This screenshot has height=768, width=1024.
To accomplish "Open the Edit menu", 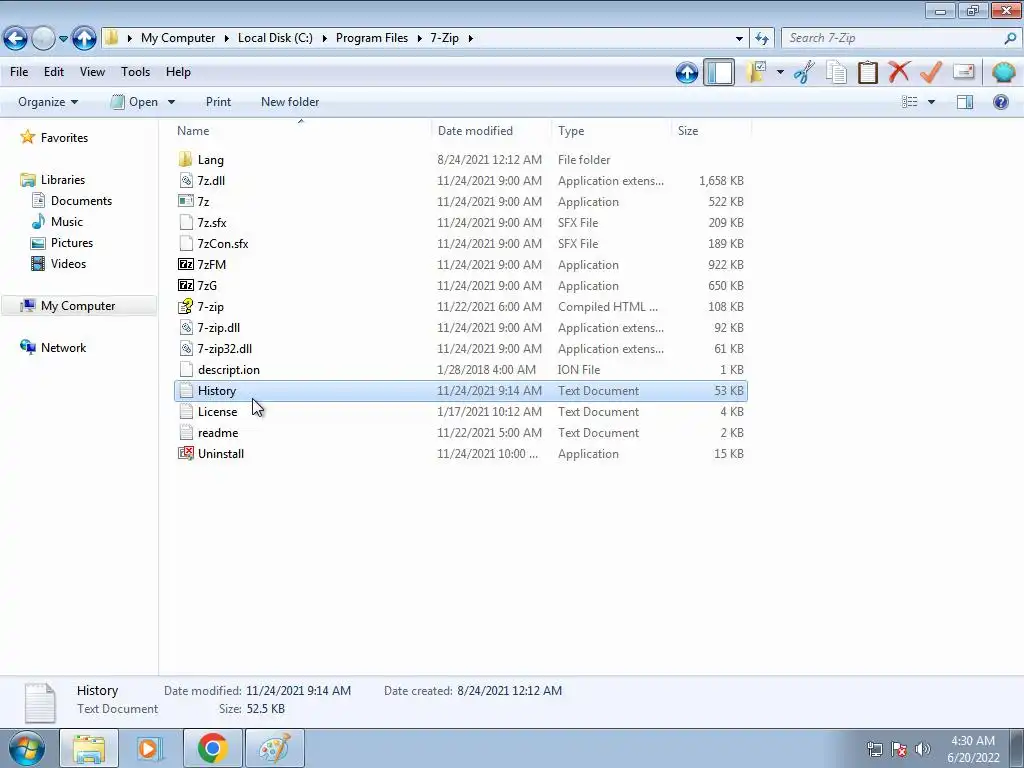I will 54,72.
